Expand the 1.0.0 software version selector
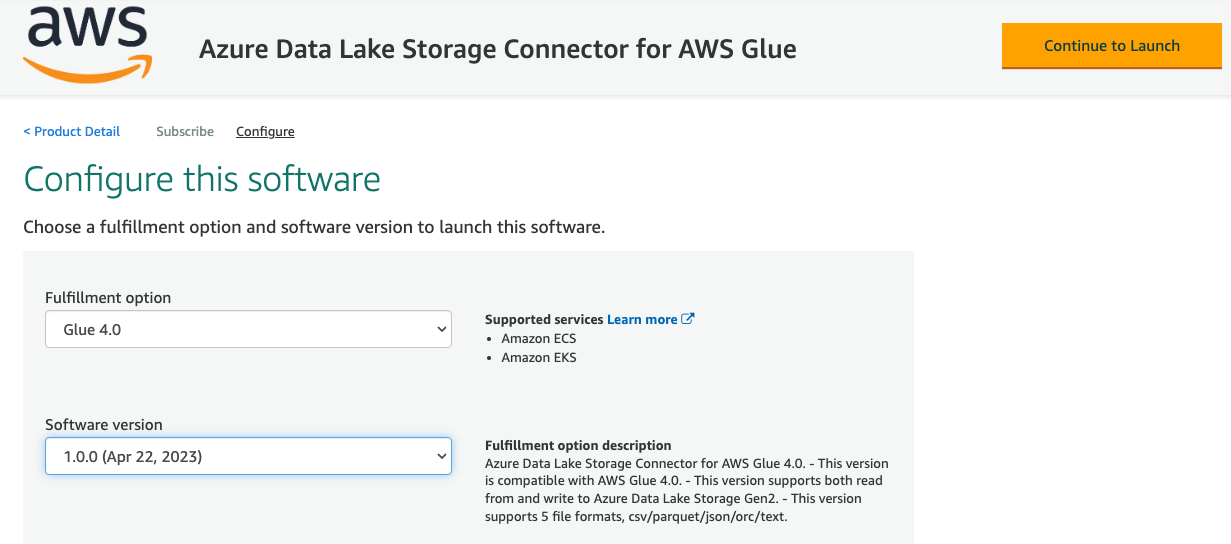This screenshot has width=1231, height=544. [x=248, y=456]
